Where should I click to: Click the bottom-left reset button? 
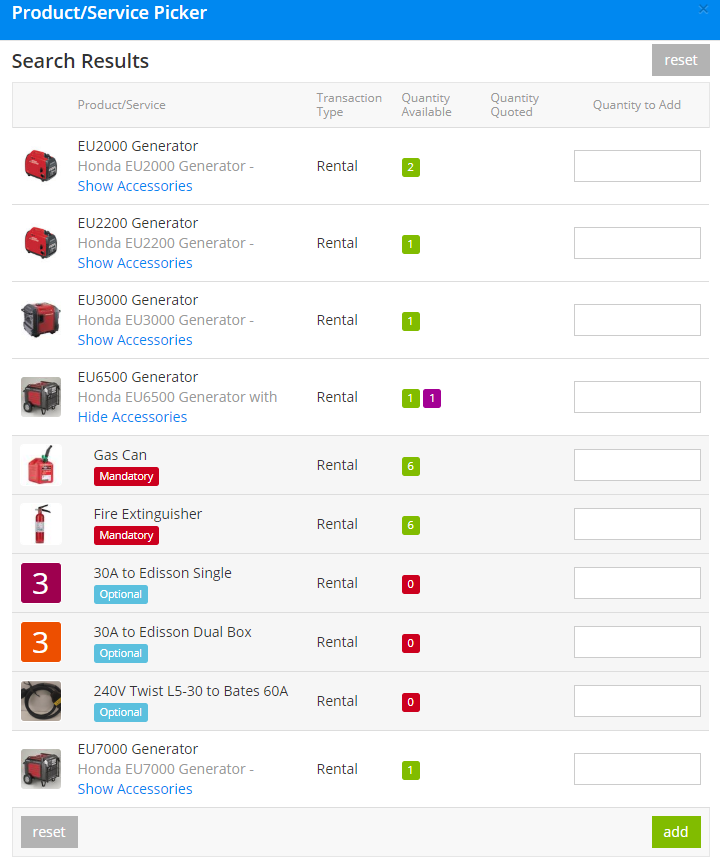tap(49, 832)
